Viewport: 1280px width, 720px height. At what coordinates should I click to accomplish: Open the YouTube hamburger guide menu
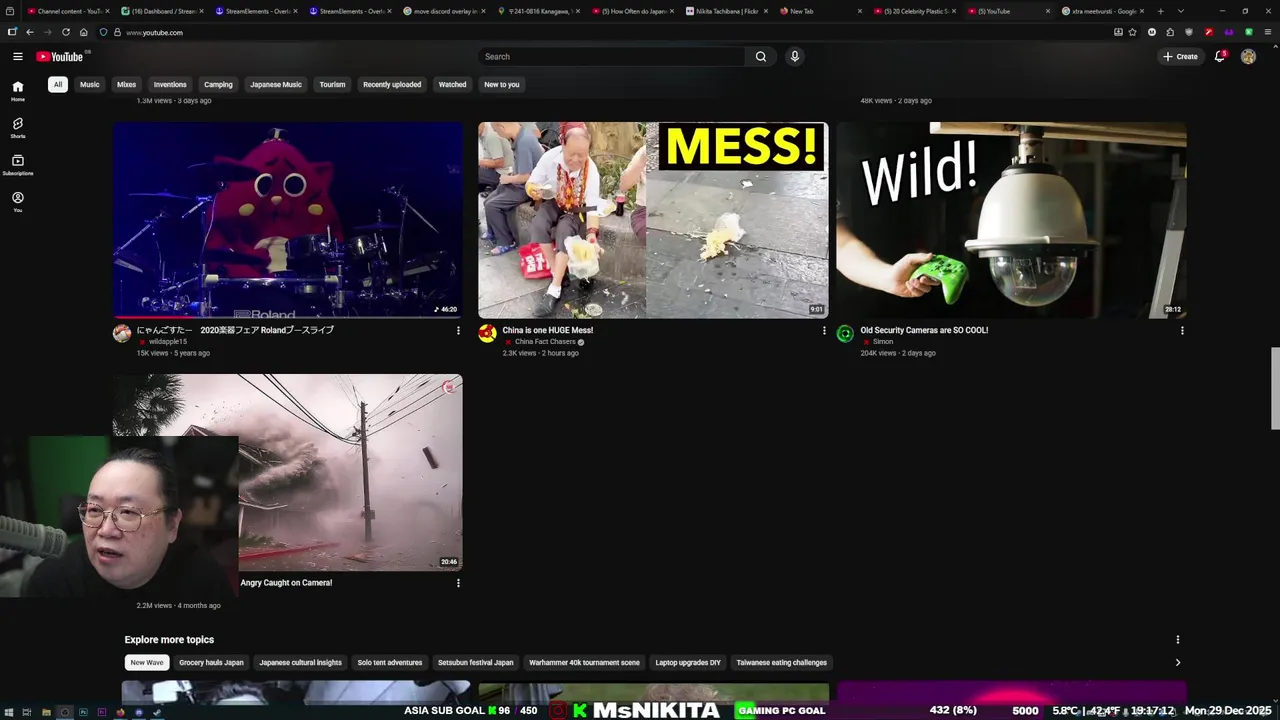click(17, 57)
